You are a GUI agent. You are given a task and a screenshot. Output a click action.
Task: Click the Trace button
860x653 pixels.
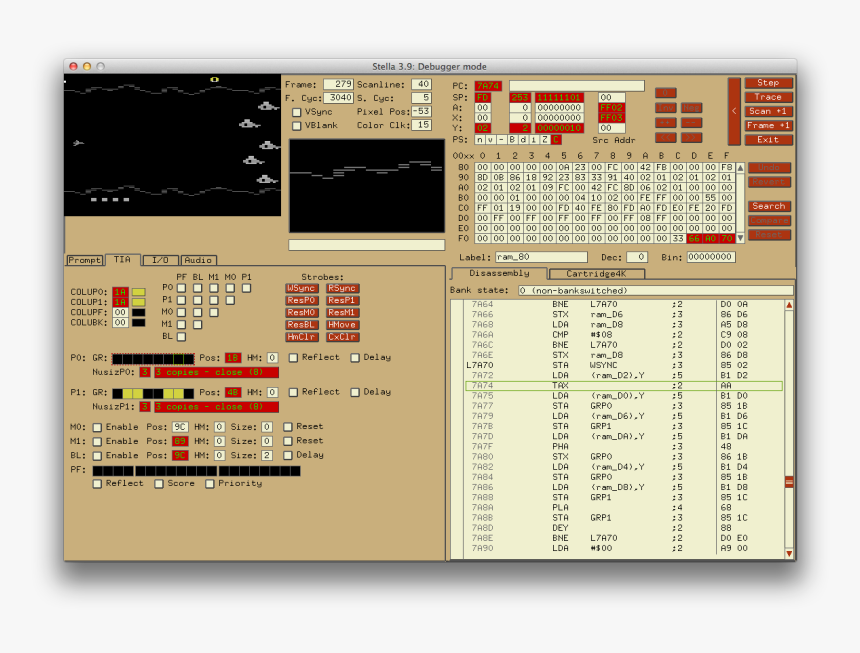point(768,97)
